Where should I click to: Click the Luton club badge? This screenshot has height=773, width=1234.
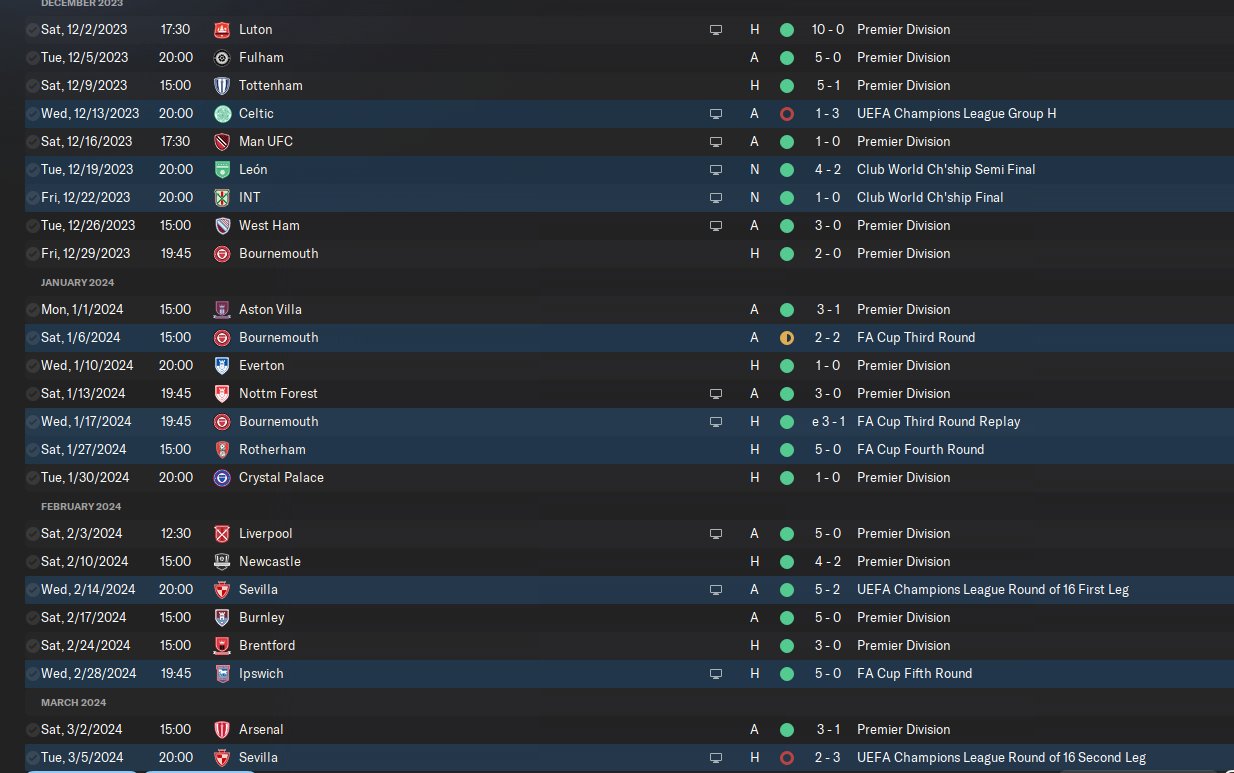(x=222, y=30)
